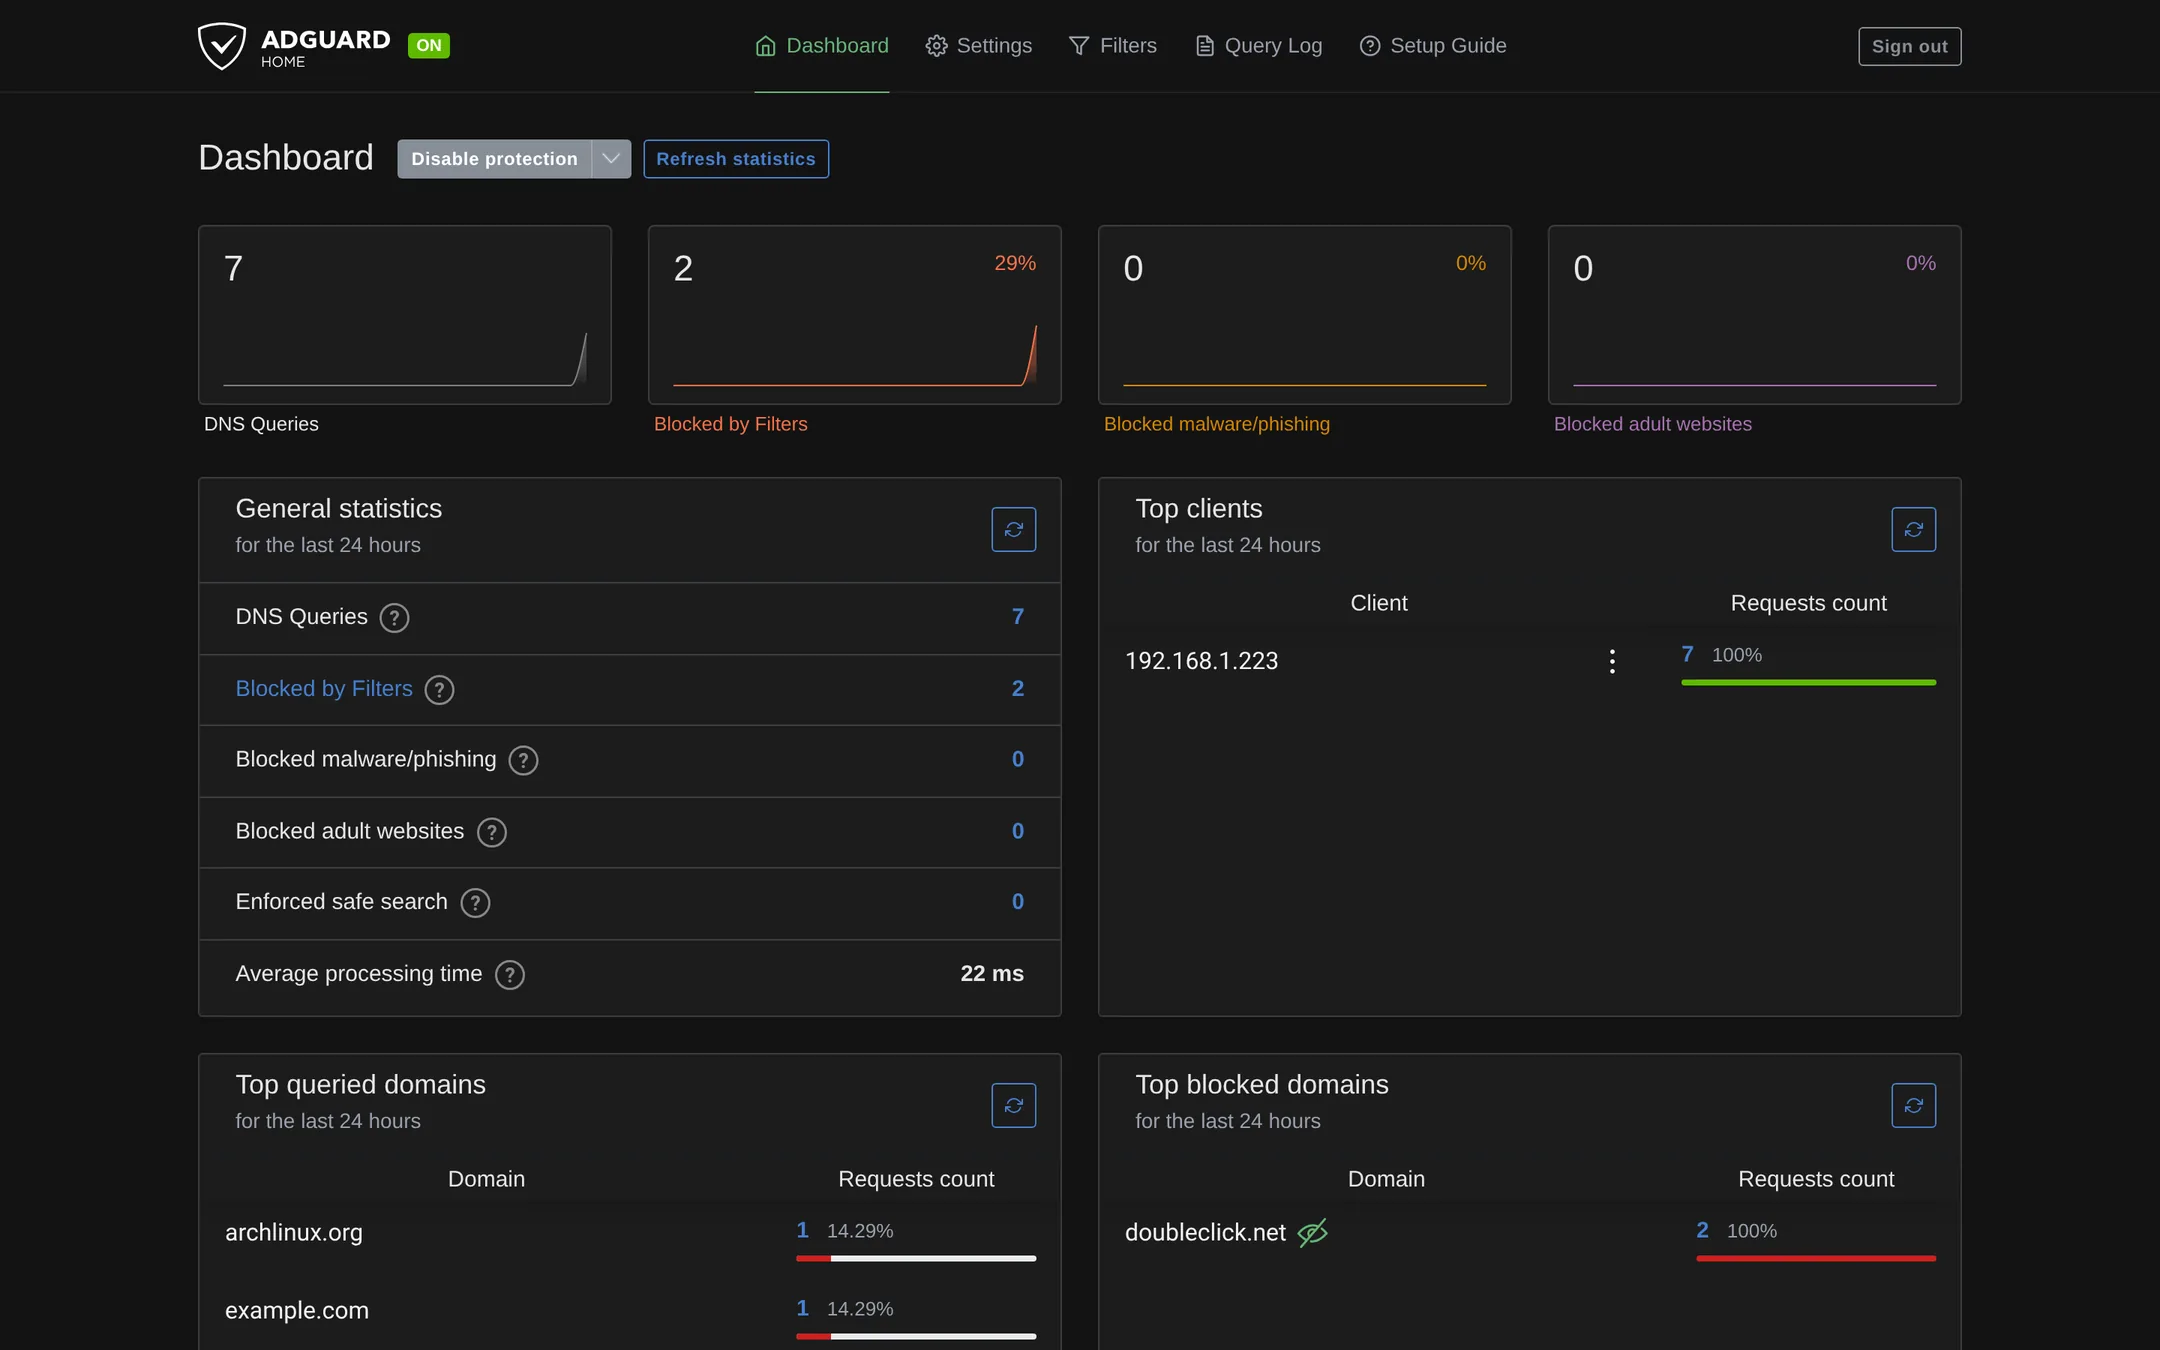Click the DNS Queries count of 7 in General statistics

[1017, 617]
